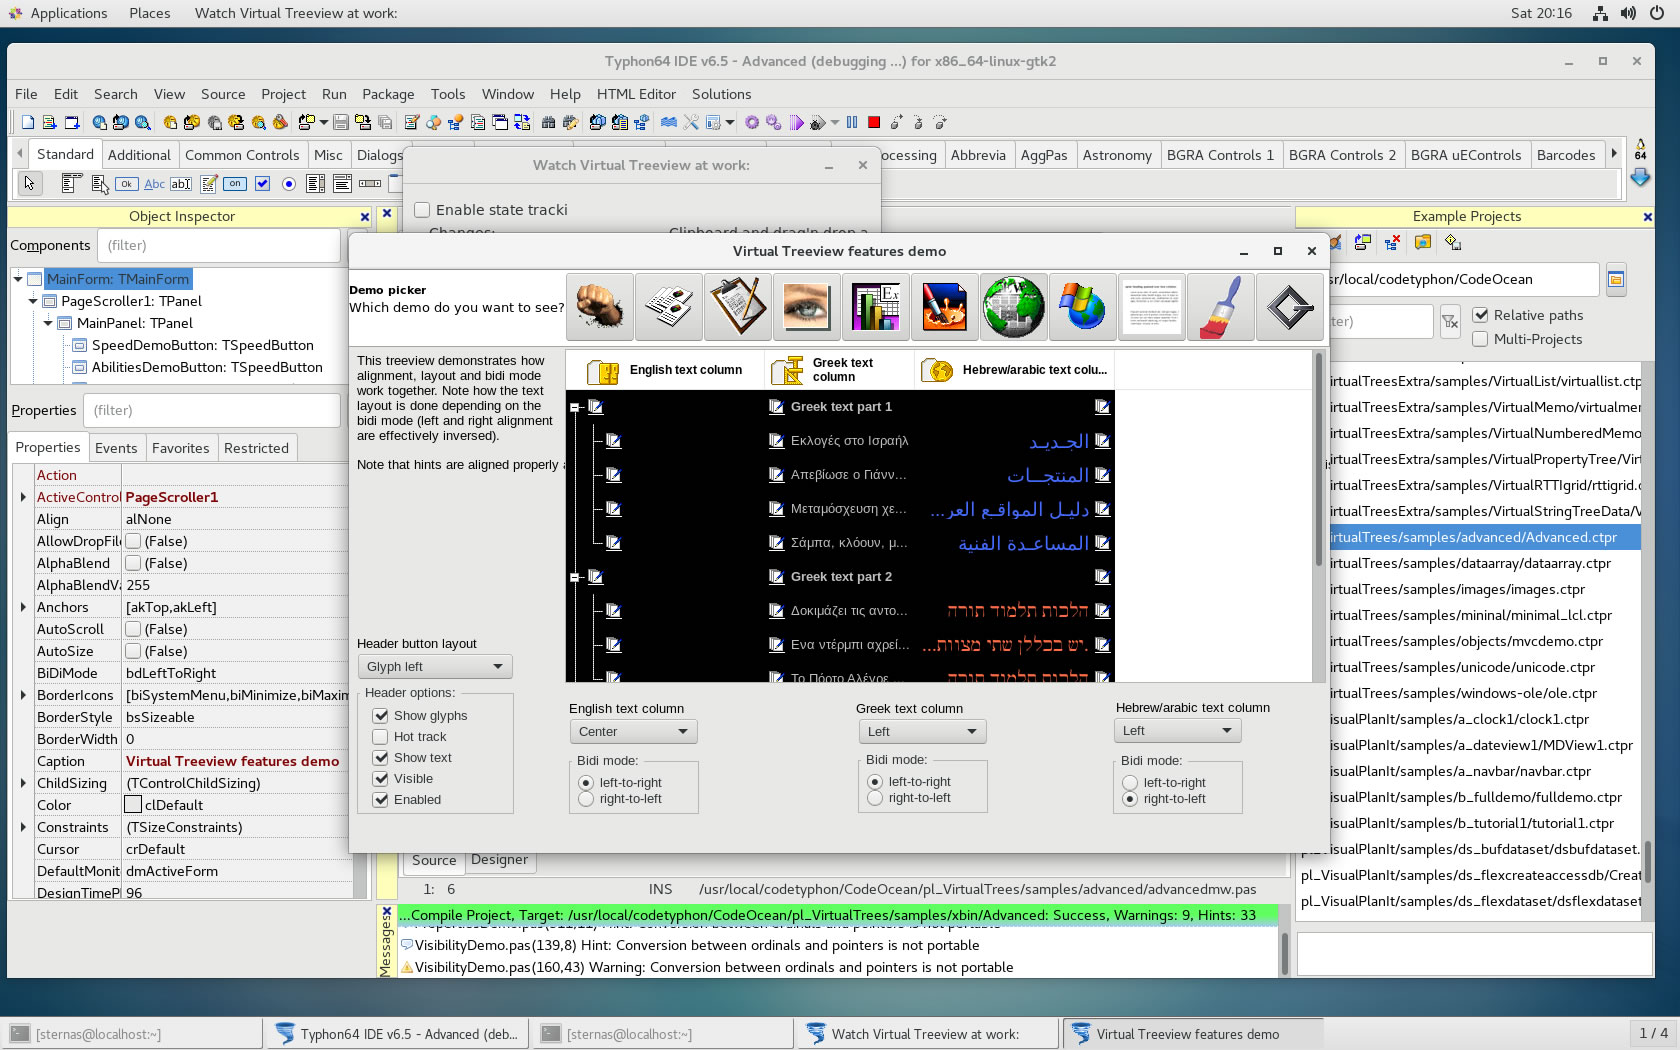Click the Pause button in IDE toolbar
Screen dimensions: 1680x1050
pos(852,122)
